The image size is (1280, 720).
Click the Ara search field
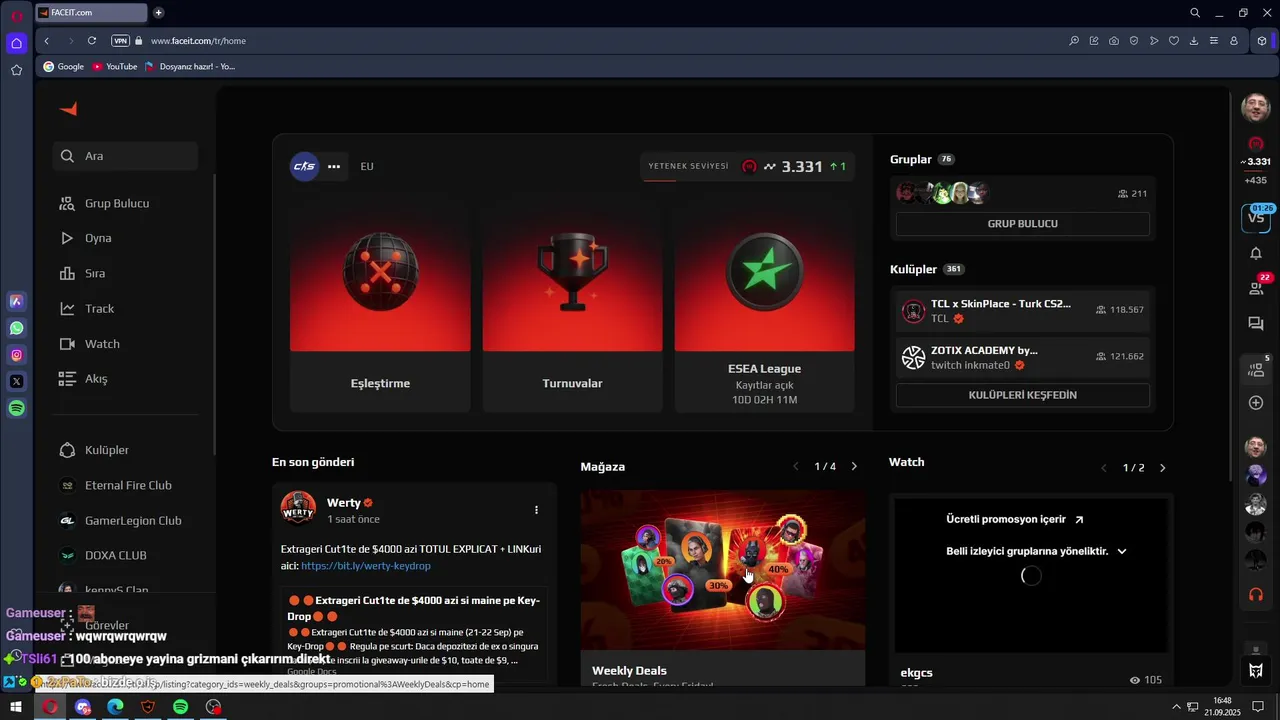(x=126, y=156)
